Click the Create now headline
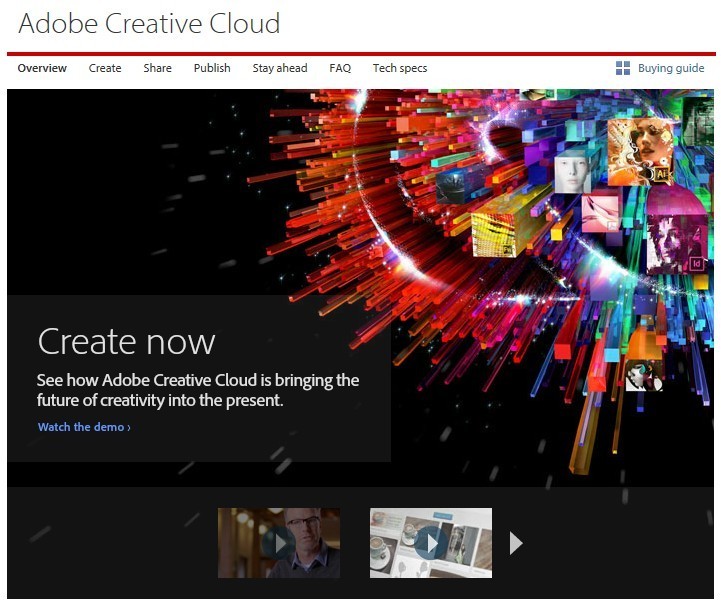This screenshot has height=605, width=721. pyautogui.click(x=126, y=342)
